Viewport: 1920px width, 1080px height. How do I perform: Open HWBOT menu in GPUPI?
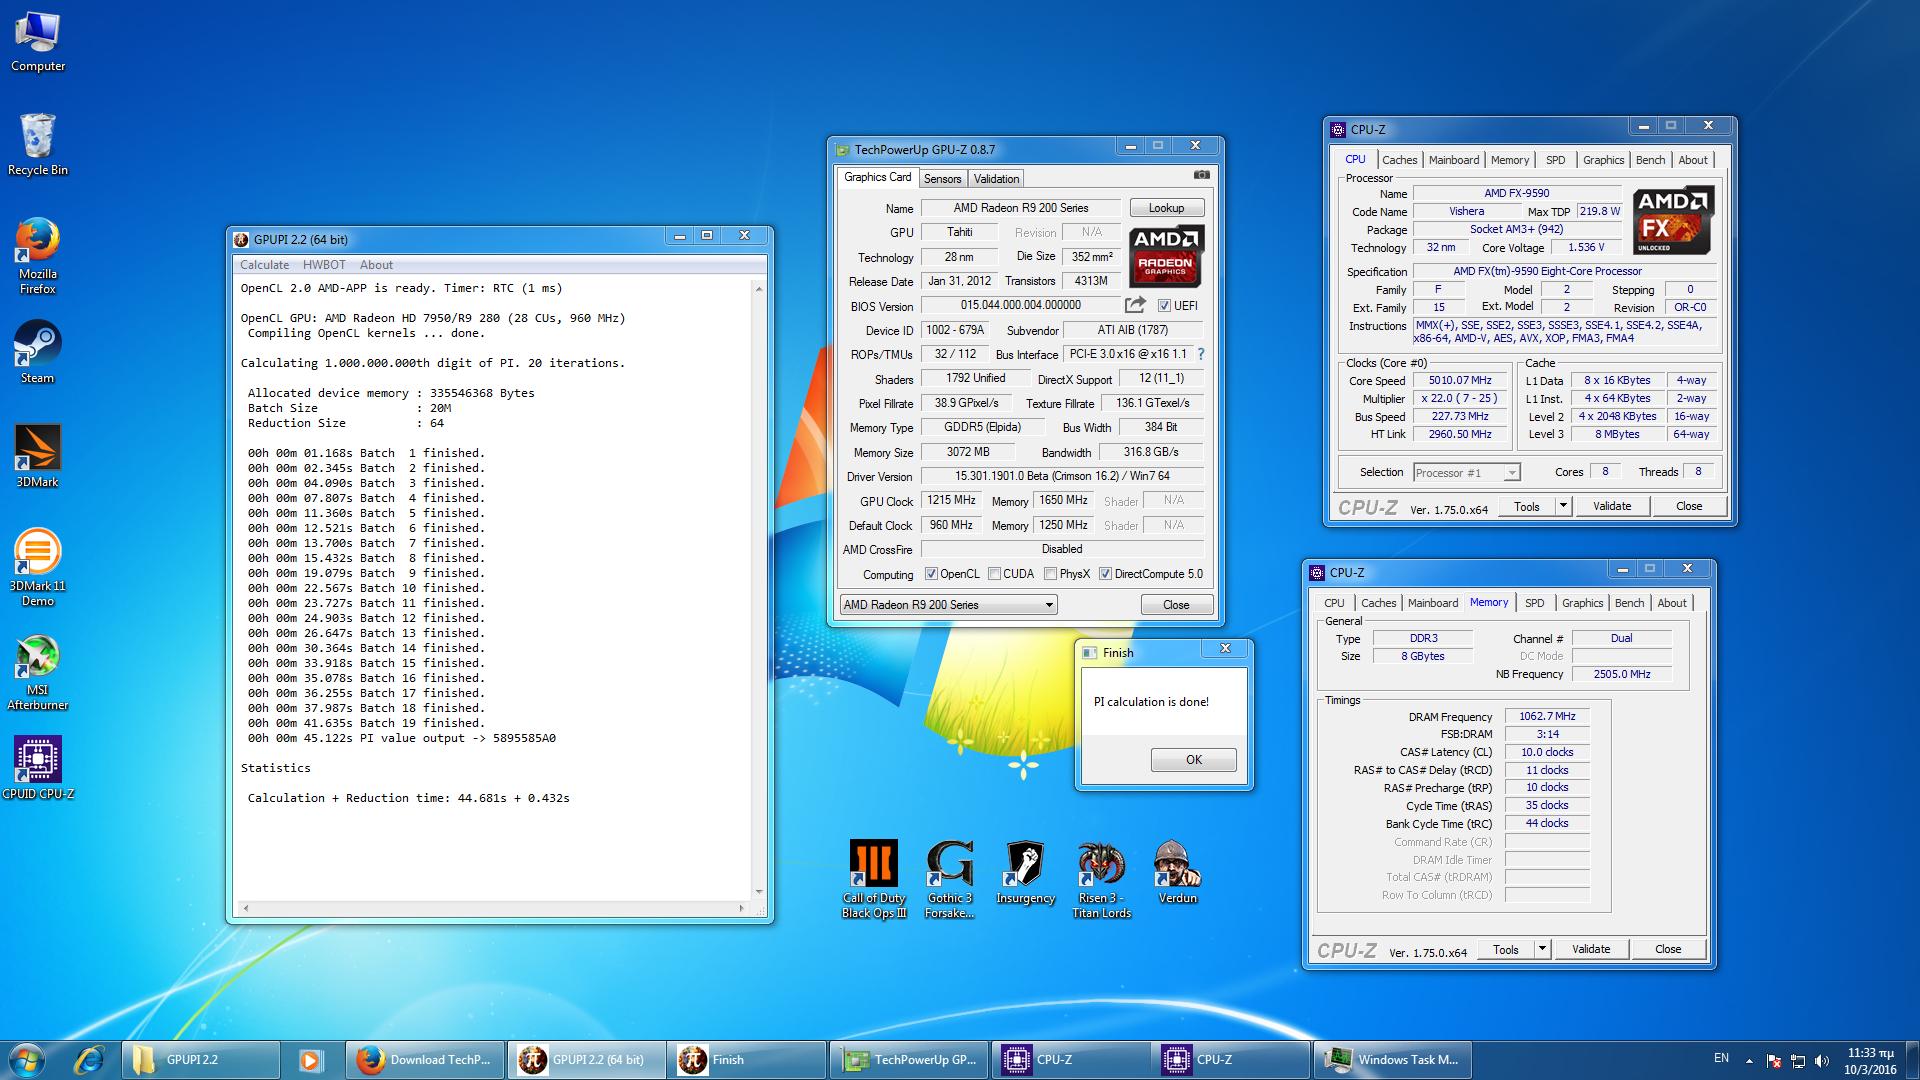pos(324,265)
